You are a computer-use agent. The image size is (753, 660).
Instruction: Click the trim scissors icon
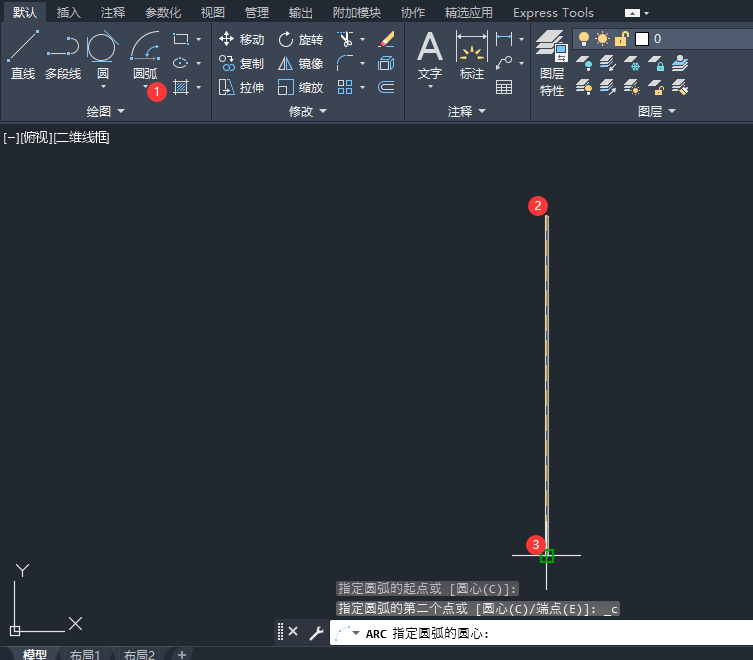click(x=345, y=39)
